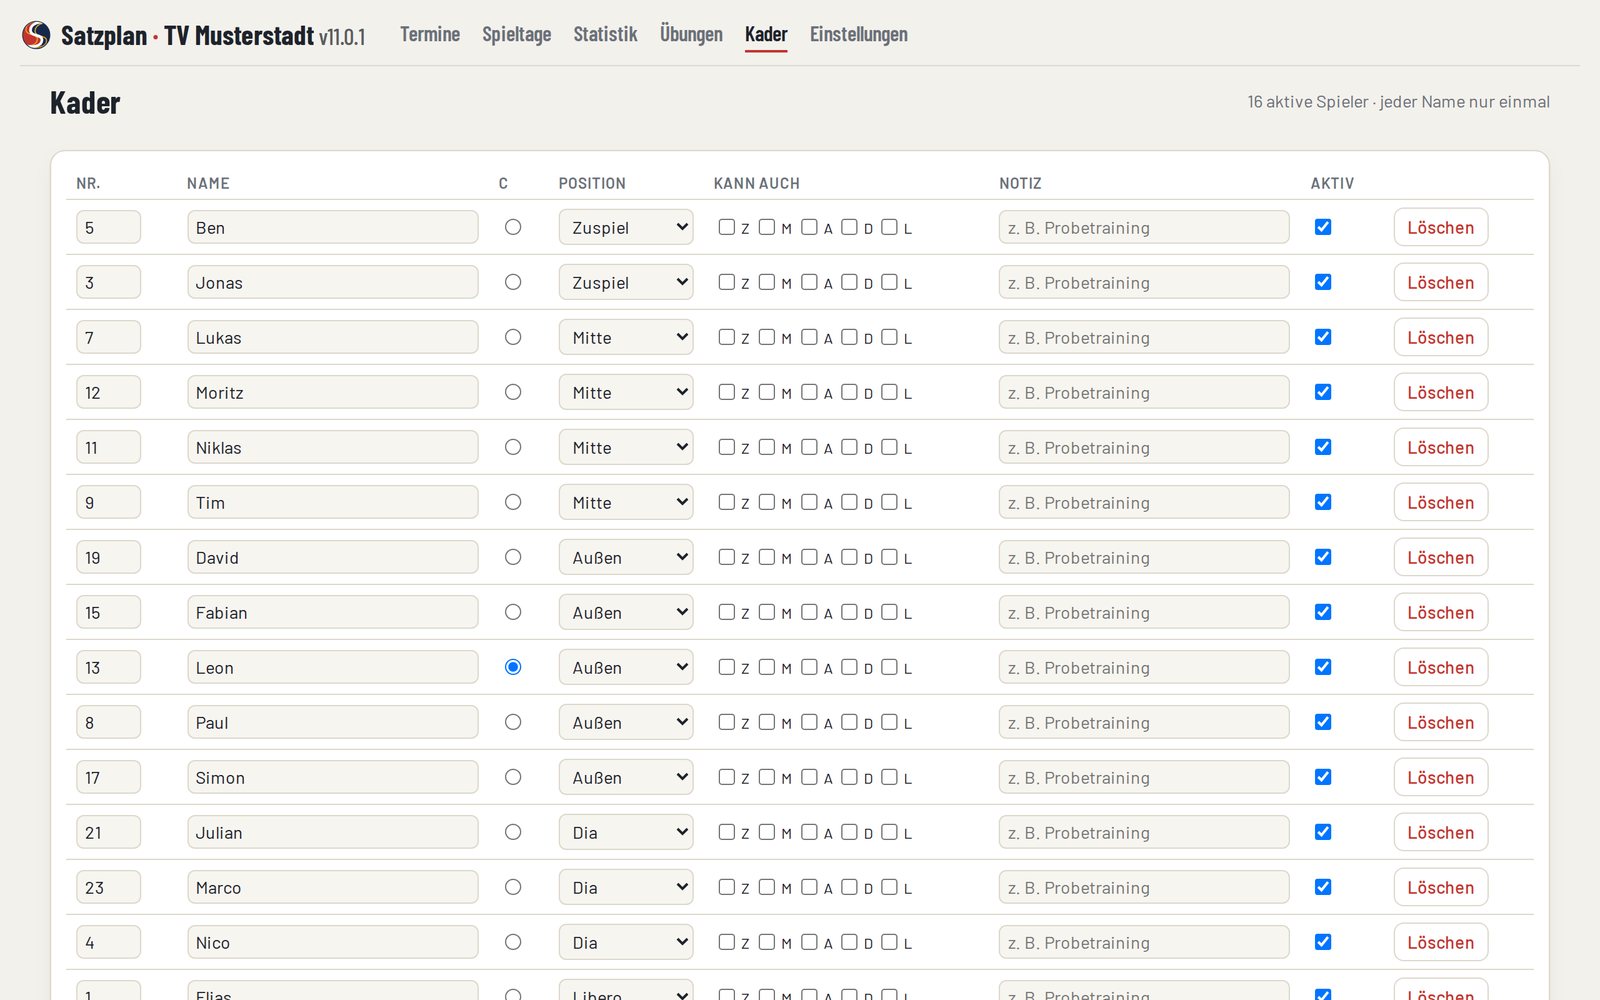
Task: Delete Tim with the Löschen button
Action: pos(1441,502)
